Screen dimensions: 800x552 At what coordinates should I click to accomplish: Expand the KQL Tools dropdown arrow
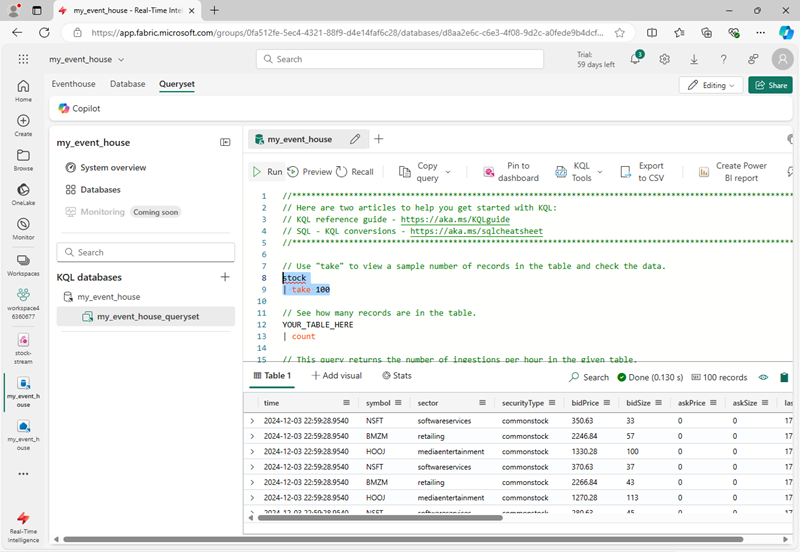(600, 172)
